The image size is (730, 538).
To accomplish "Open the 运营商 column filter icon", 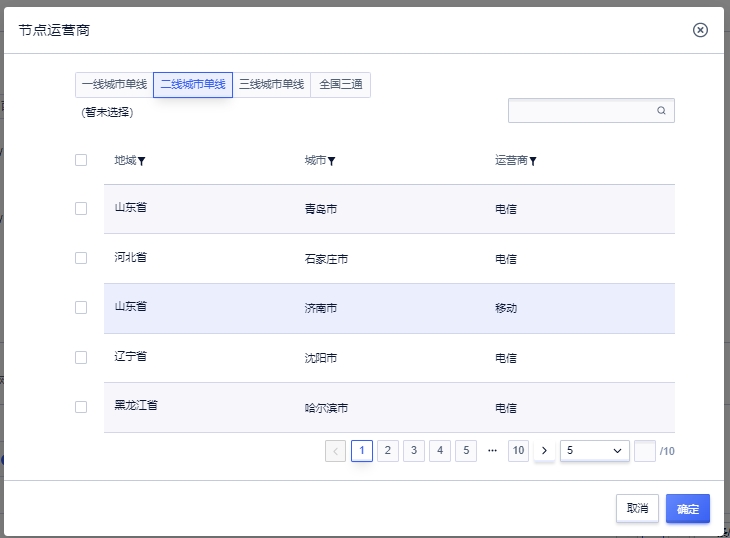I will pyautogui.click(x=533, y=161).
